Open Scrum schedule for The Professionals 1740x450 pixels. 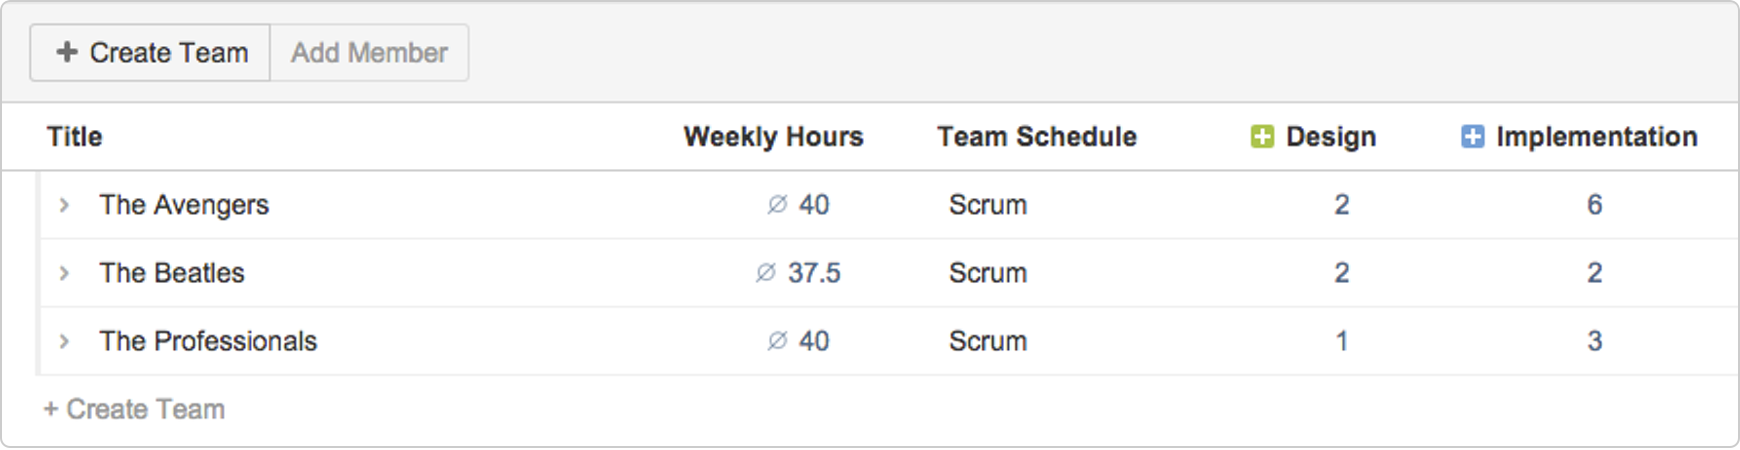[988, 341]
